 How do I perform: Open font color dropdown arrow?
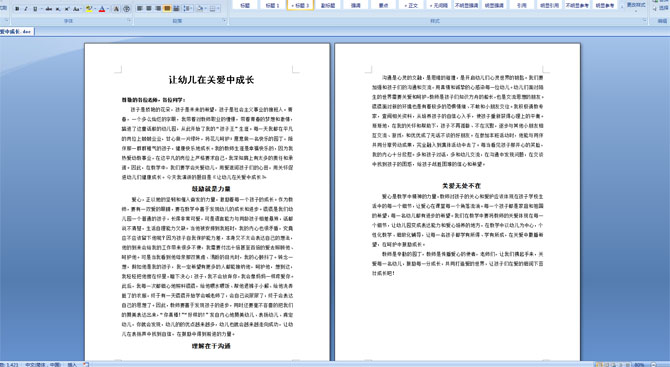tap(108, 9)
